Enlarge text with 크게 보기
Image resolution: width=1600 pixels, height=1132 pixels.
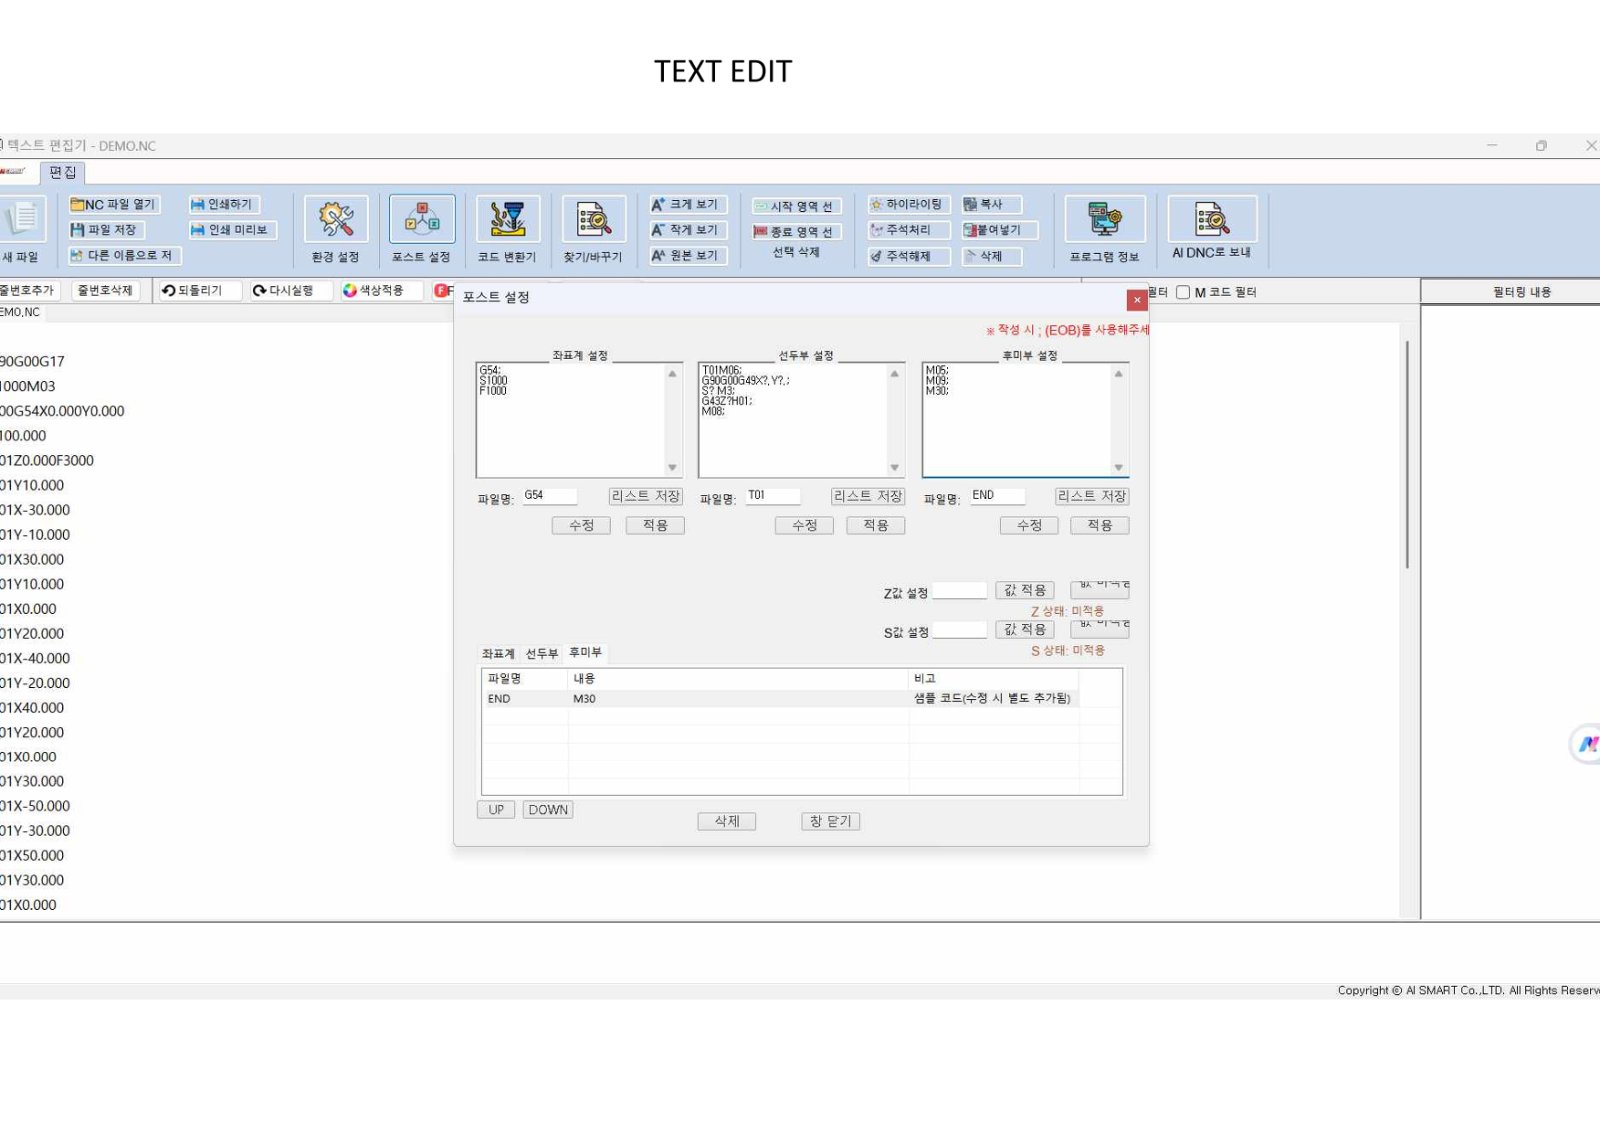coord(686,204)
